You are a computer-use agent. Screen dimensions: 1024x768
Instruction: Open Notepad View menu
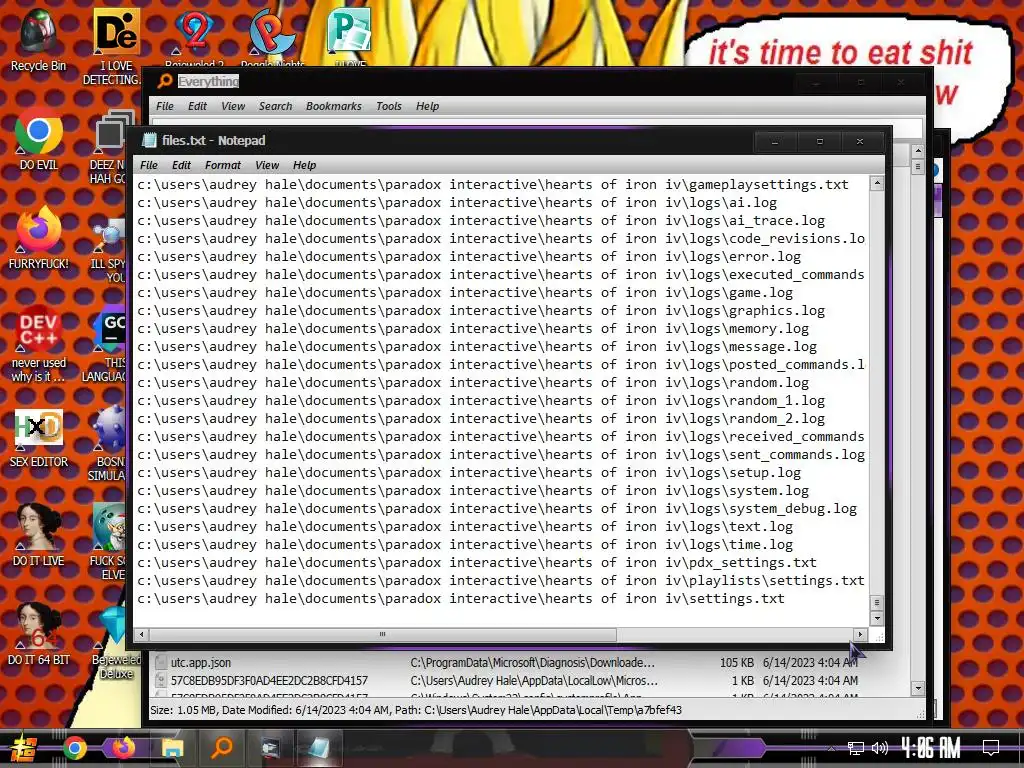(x=266, y=165)
